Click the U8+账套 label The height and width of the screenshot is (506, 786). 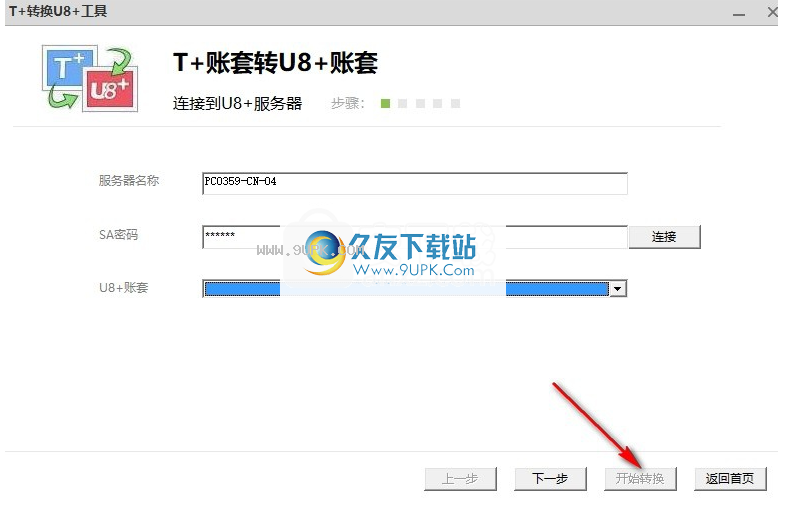pyautogui.click(x=124, y=288)
